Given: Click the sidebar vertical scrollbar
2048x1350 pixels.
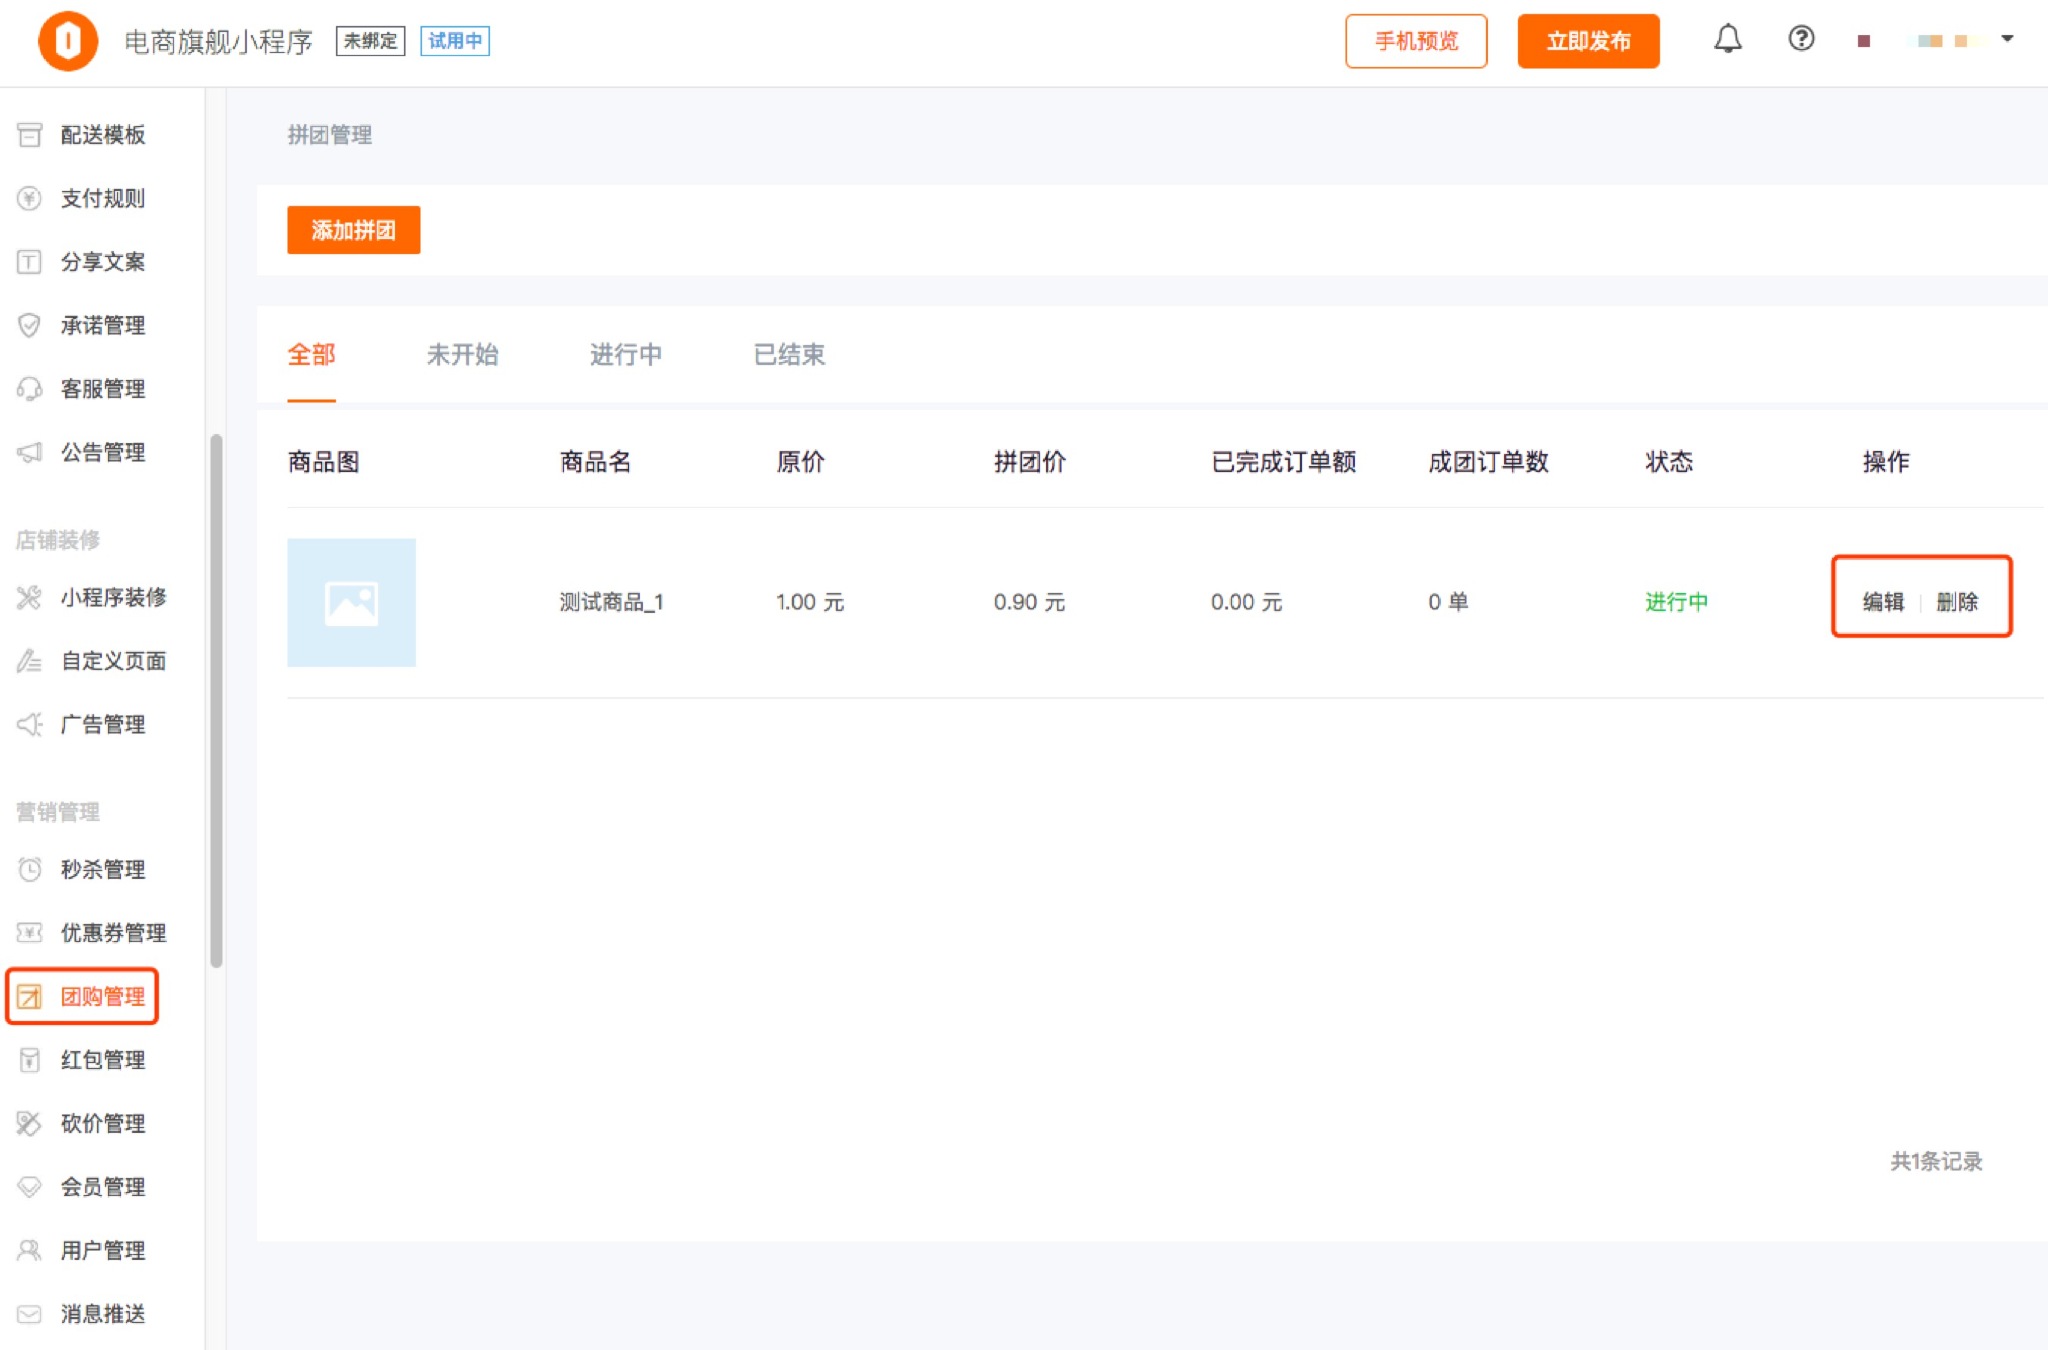Looking at the screenshot, I should click(x=216, y=700).
